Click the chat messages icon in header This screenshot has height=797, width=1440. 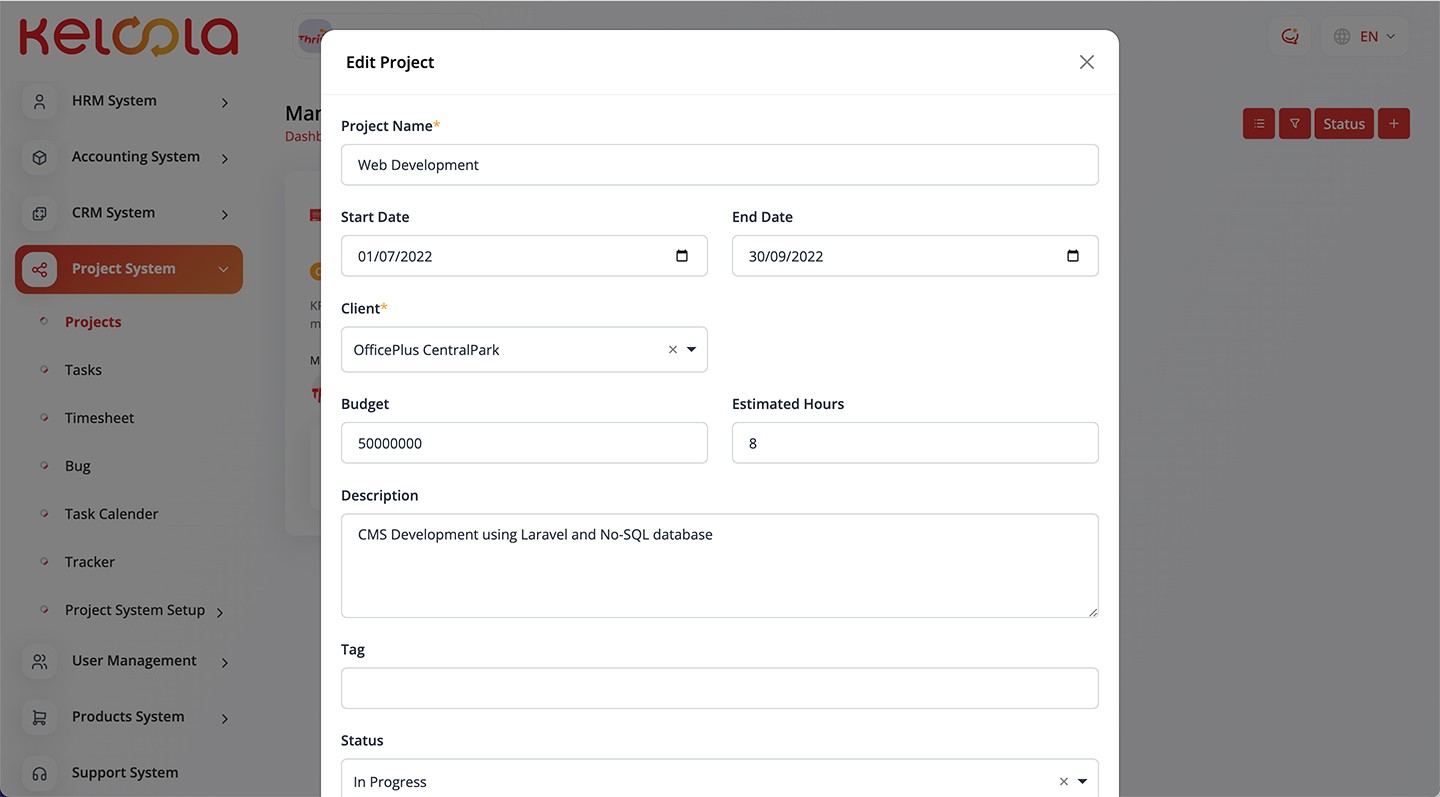1290,37
